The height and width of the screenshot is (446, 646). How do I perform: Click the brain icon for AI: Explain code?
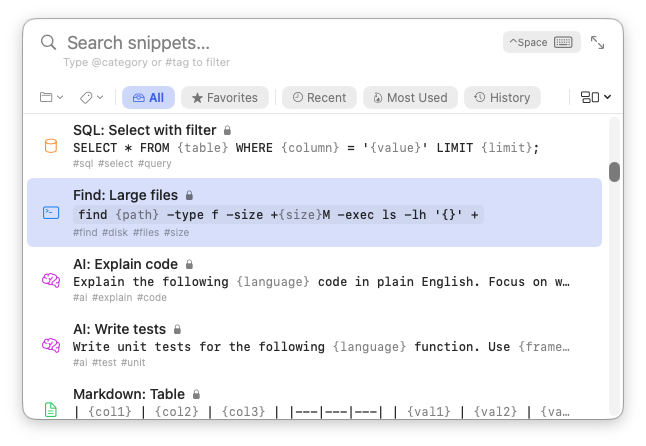click(x=51, y=280)
